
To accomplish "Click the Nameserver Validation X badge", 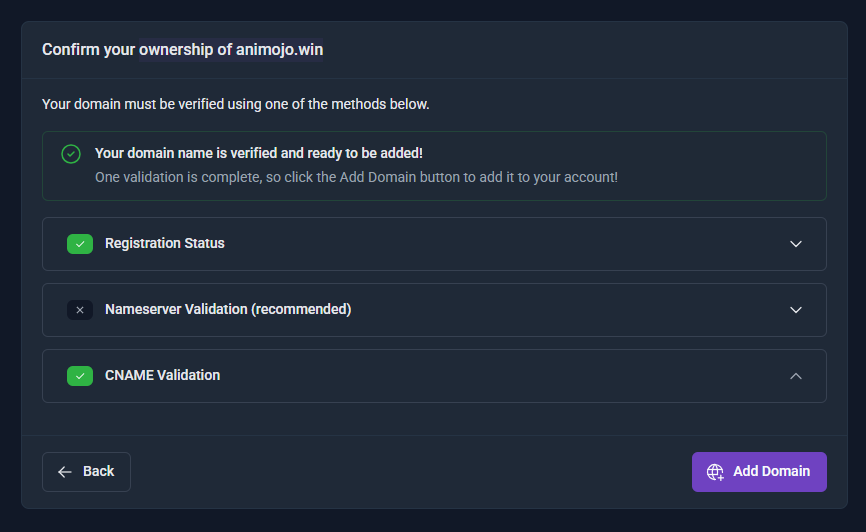I will (80, 310).
